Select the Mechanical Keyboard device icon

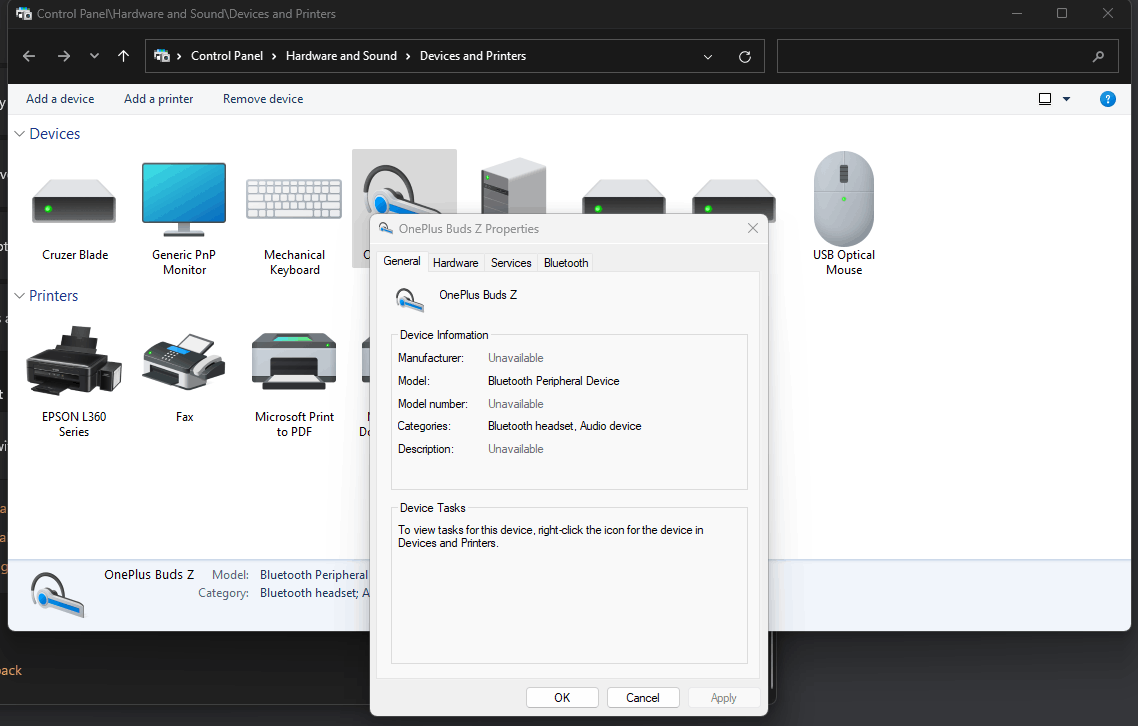[x=294, y=199]
